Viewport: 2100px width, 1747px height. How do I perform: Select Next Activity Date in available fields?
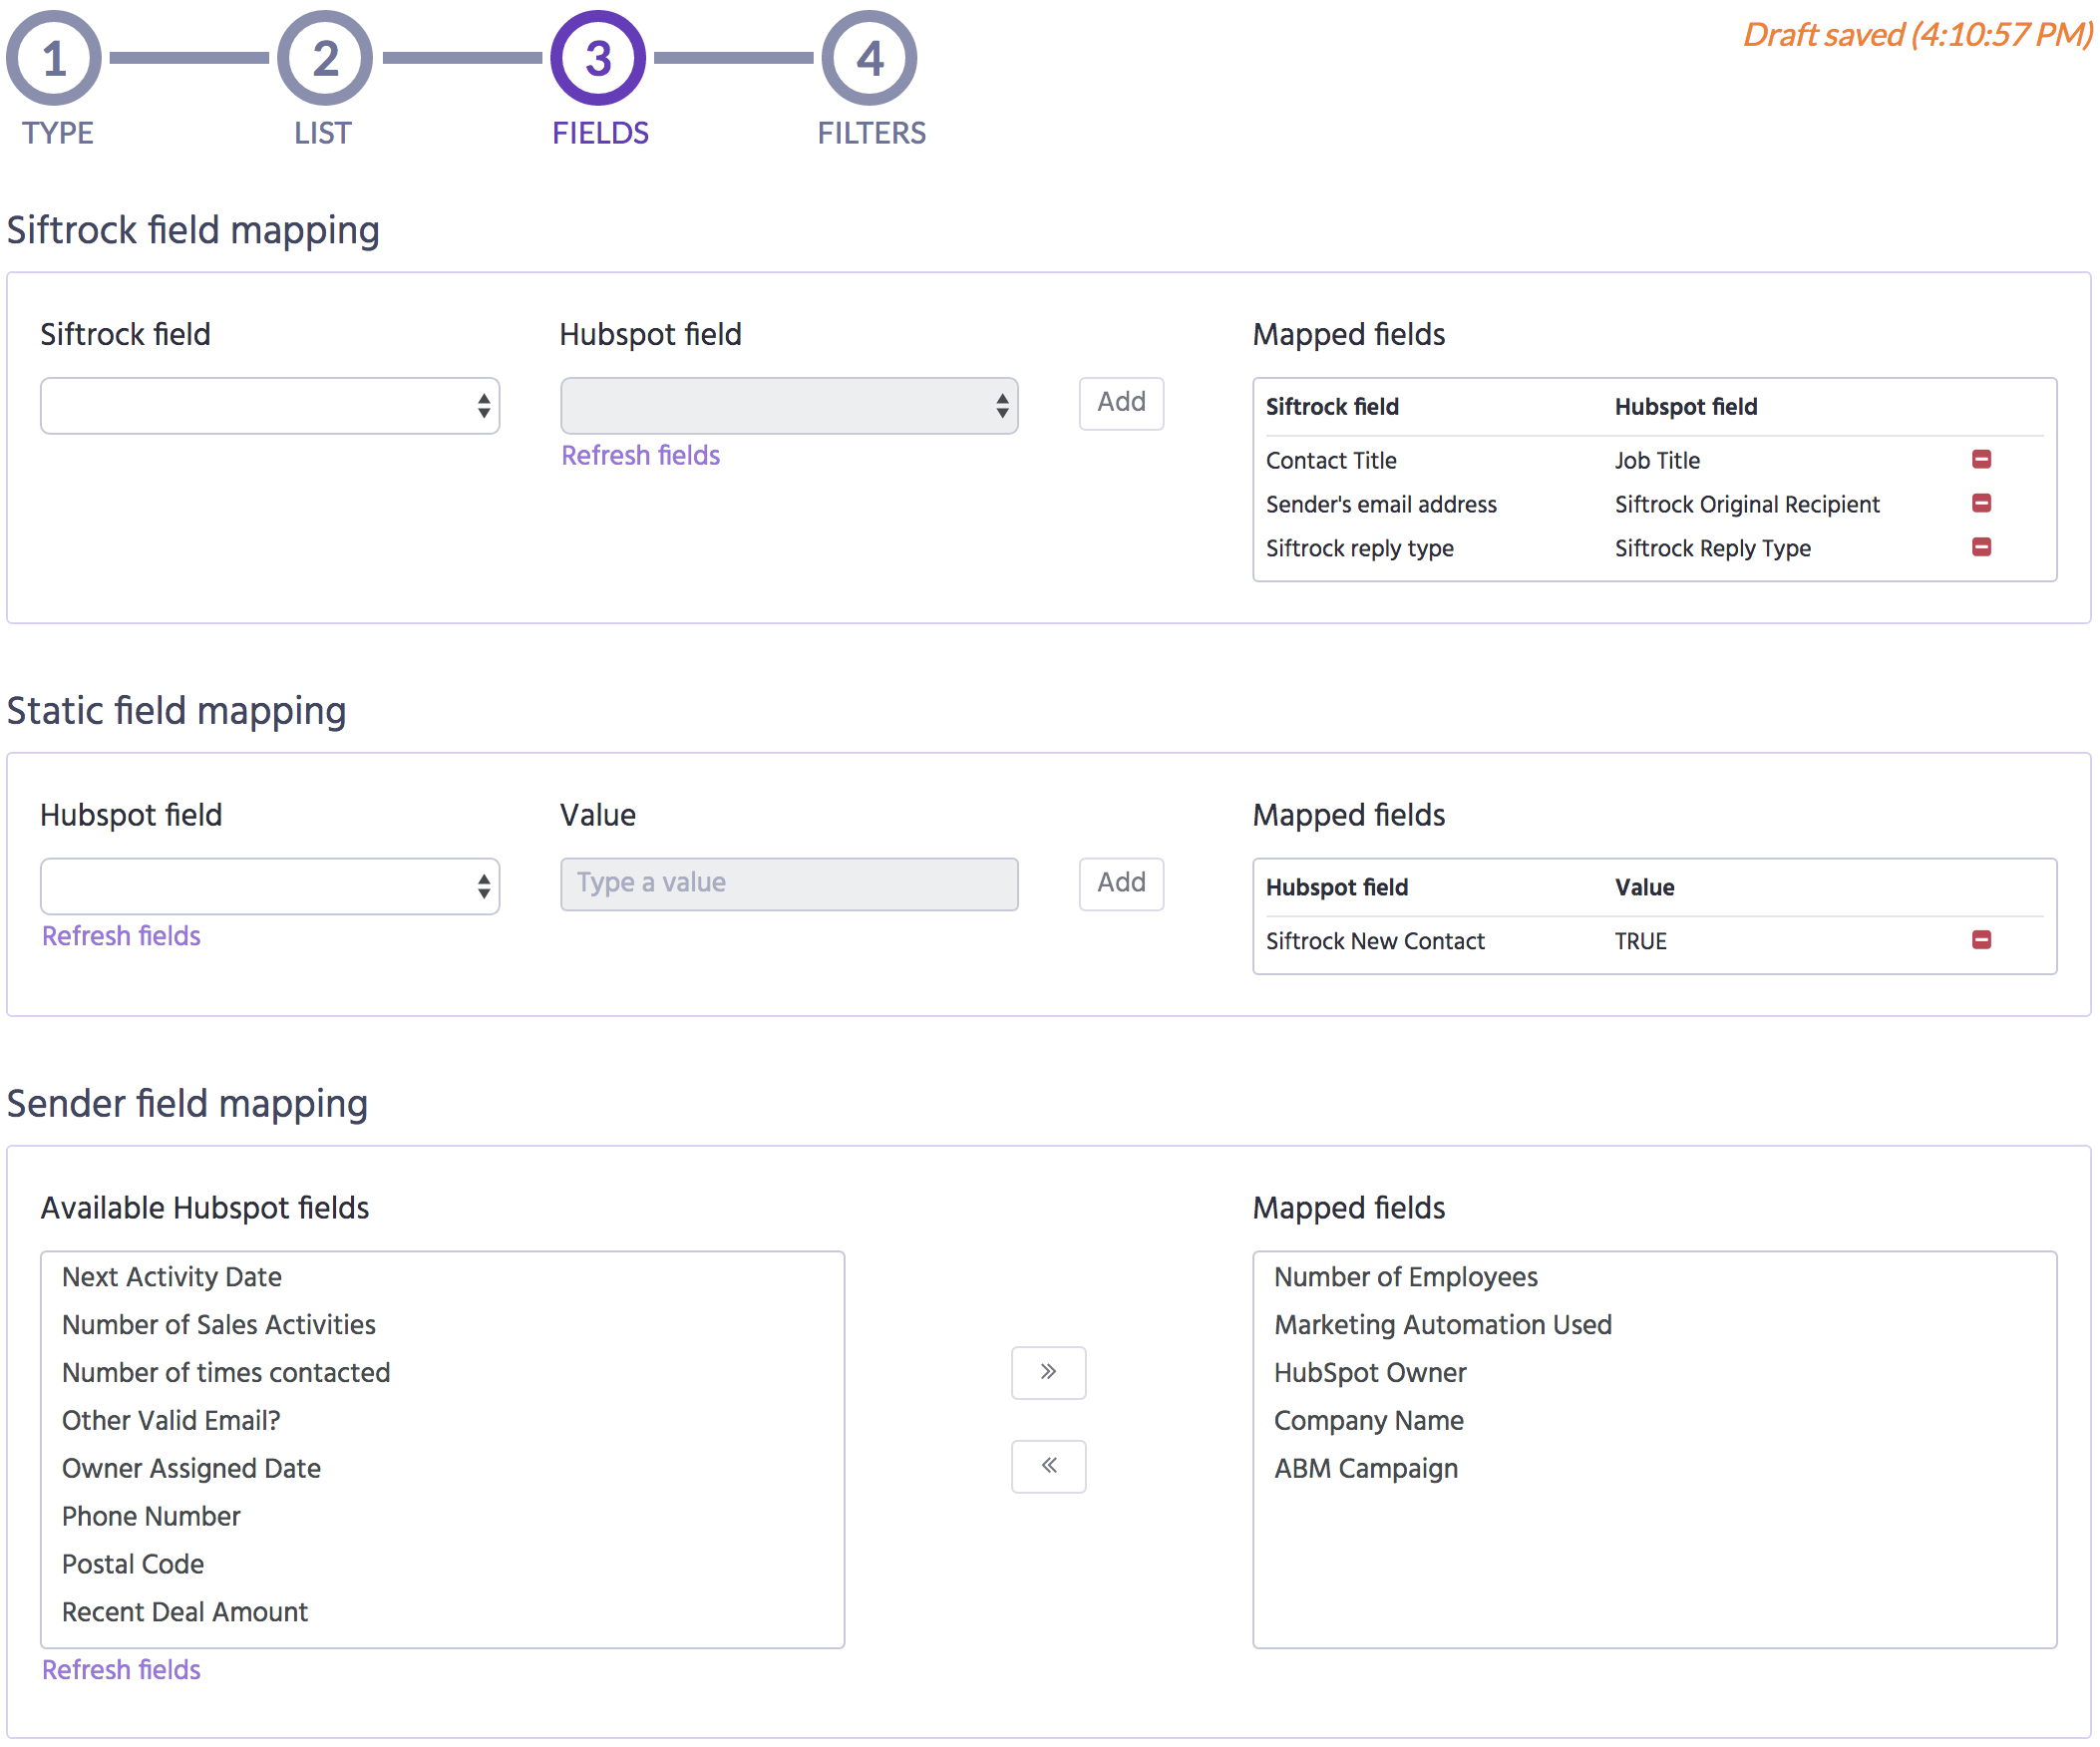pos(442,1277)
